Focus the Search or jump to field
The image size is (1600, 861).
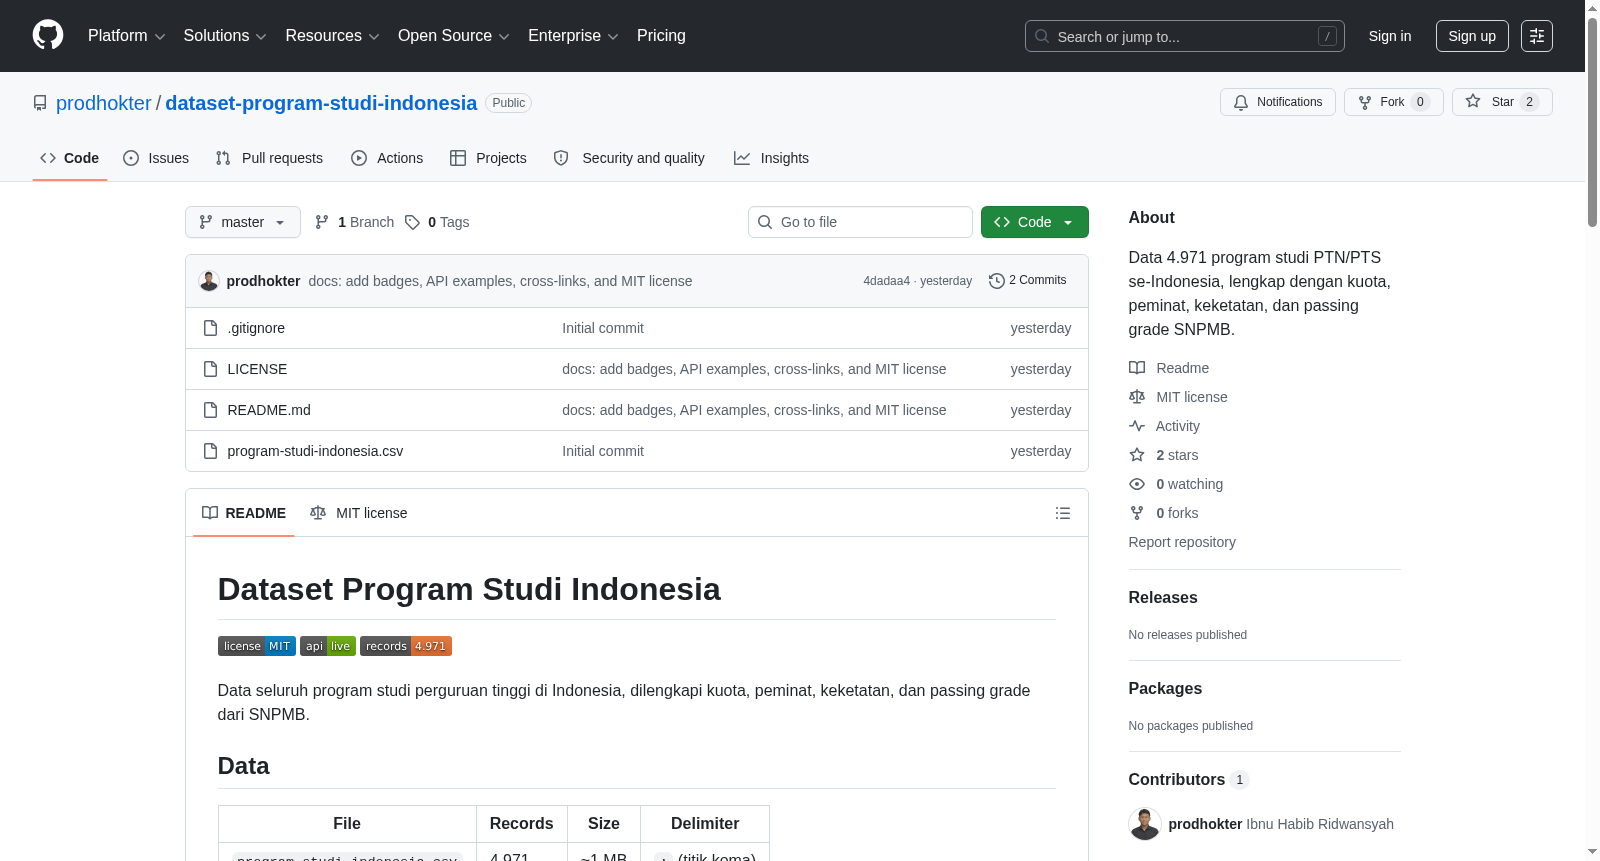click(x=1185, y=36)
